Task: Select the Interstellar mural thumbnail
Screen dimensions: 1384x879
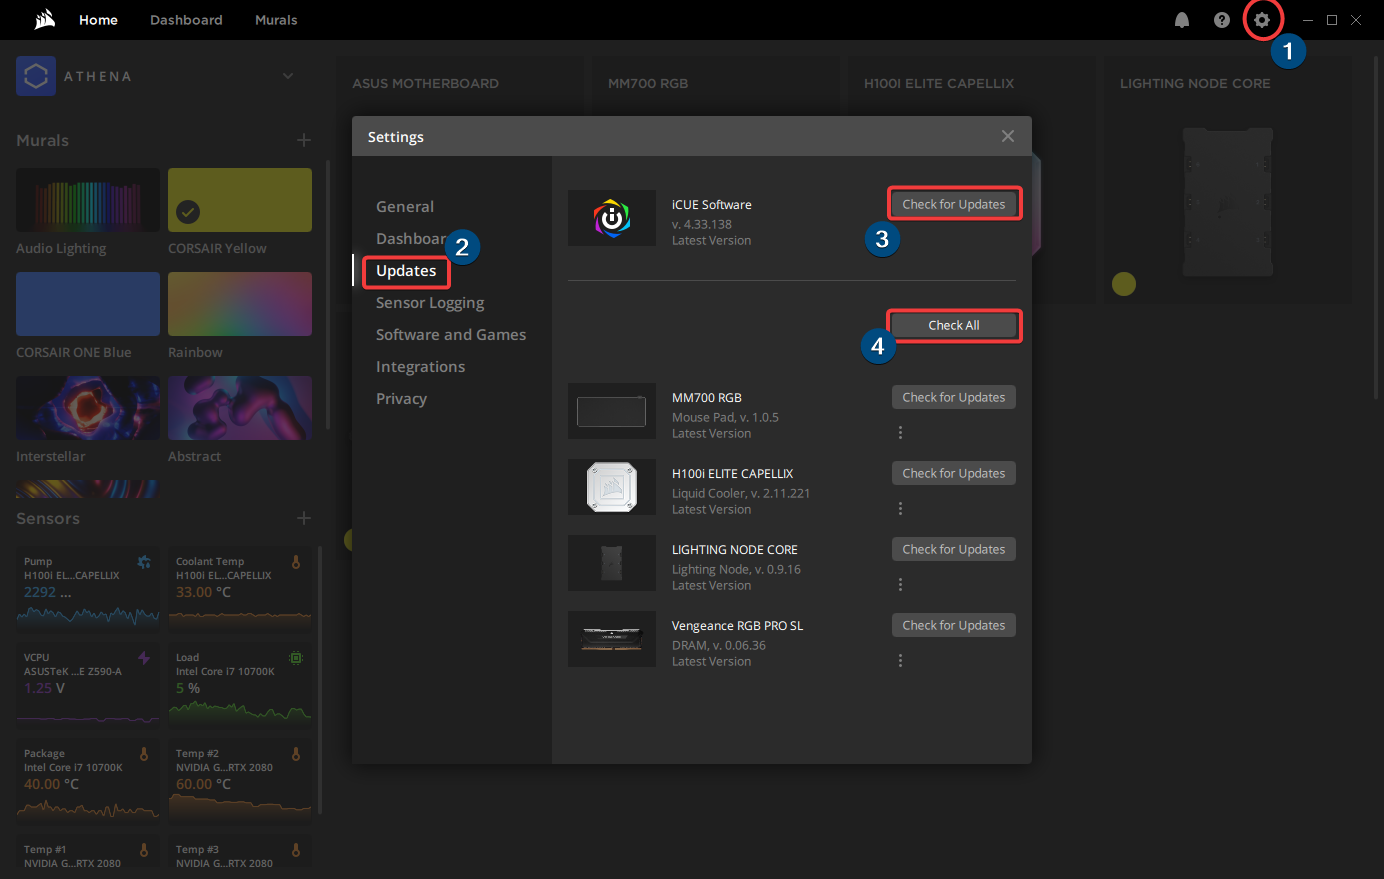Action: [x=88, y=408]
